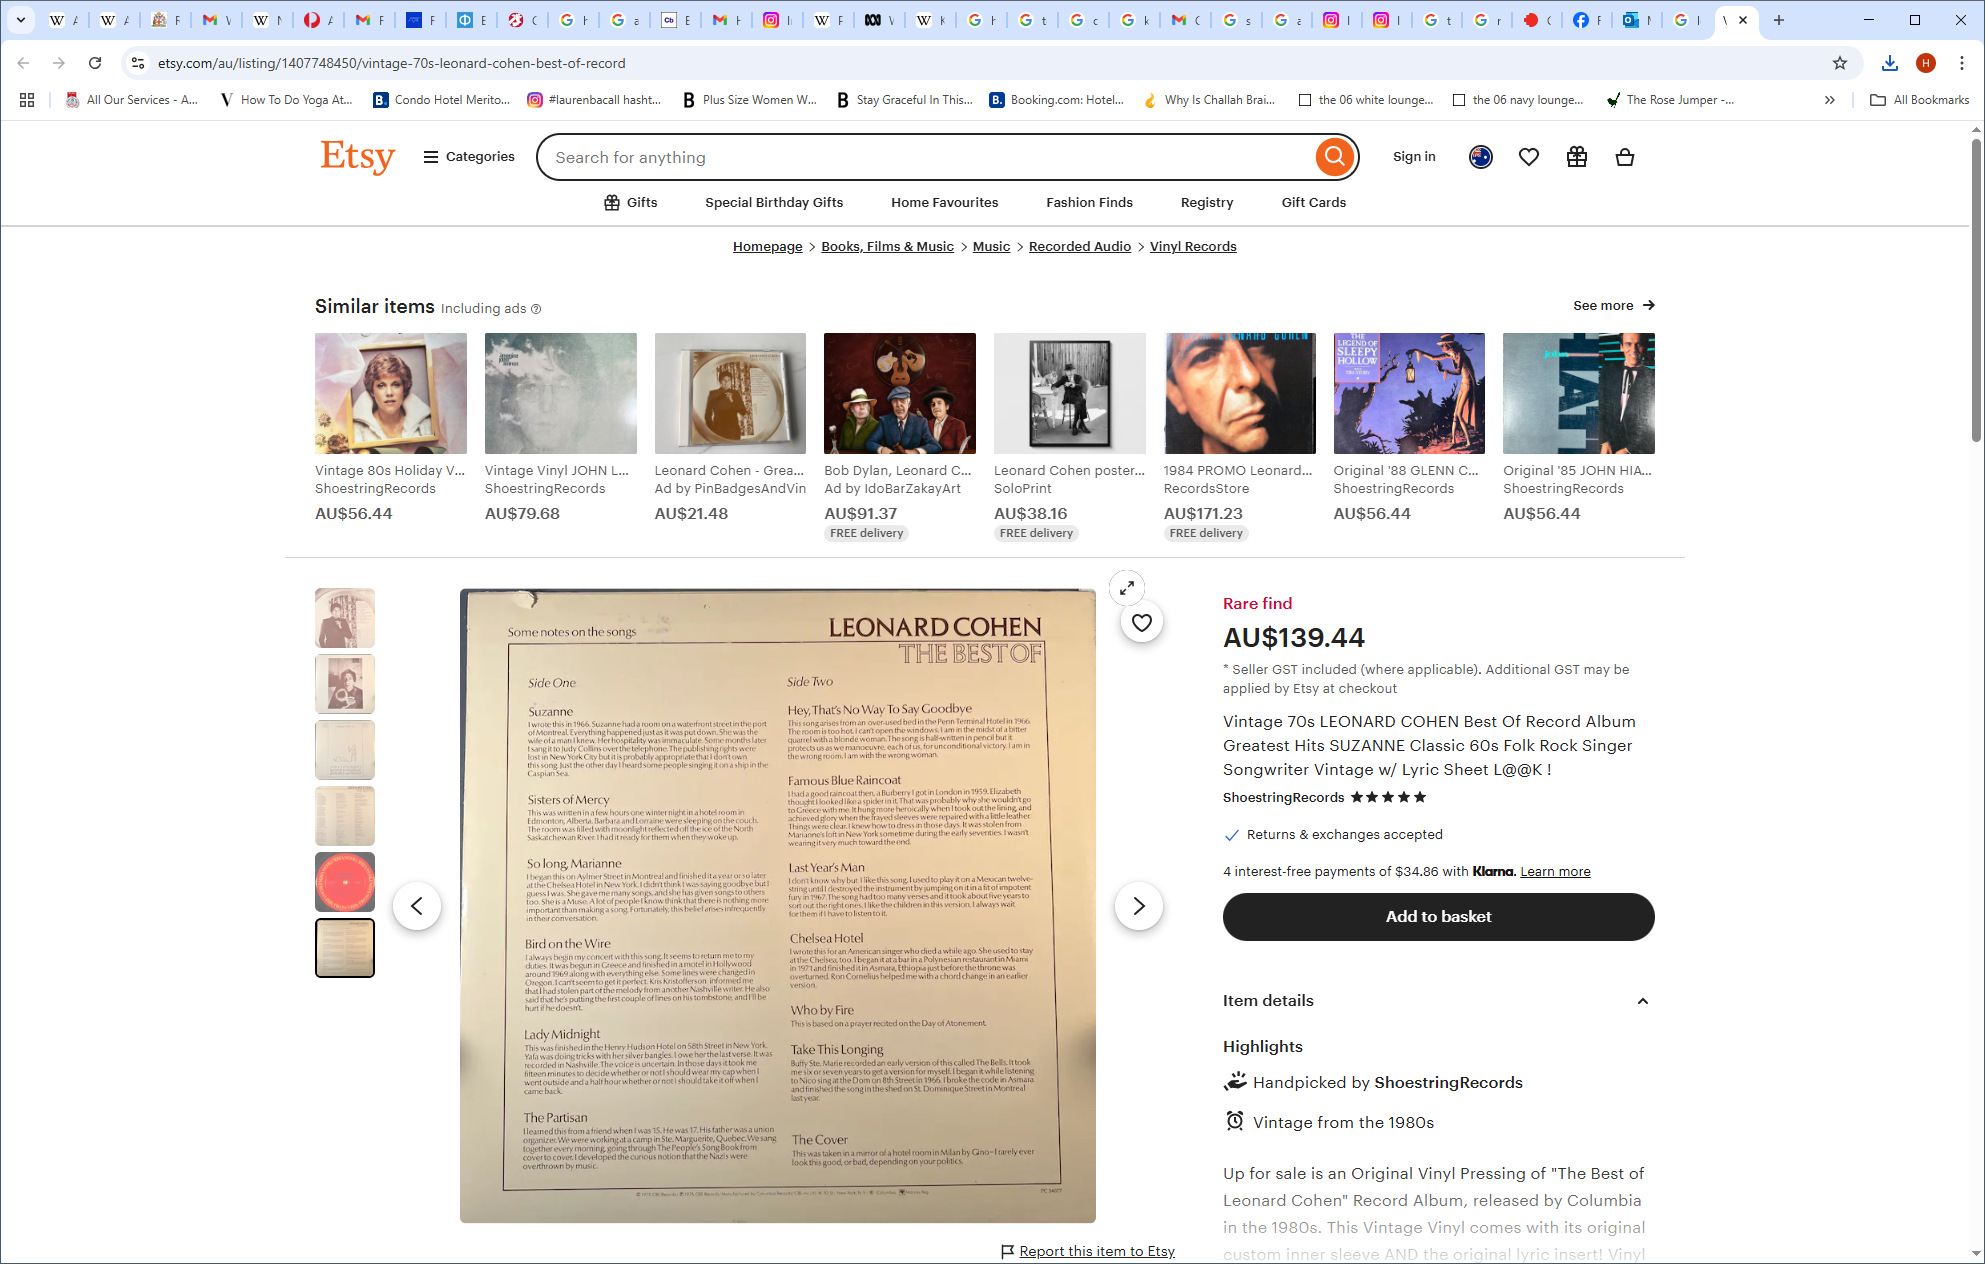Expand listing image to fullscreen
This screenshot has width=1985, height=1264.
point(1127,588)
